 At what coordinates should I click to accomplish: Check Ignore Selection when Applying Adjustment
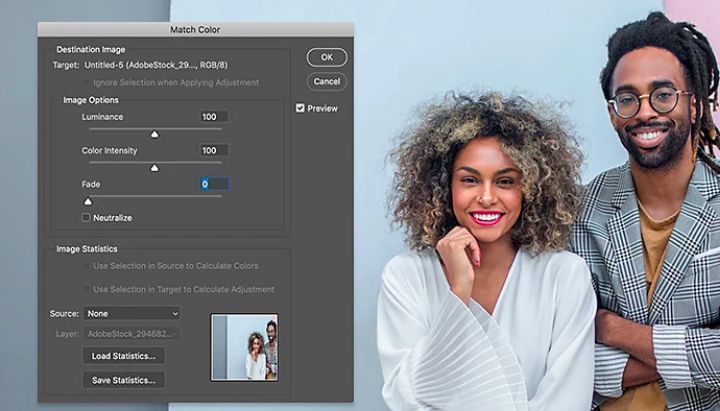(x=86, y=83)
